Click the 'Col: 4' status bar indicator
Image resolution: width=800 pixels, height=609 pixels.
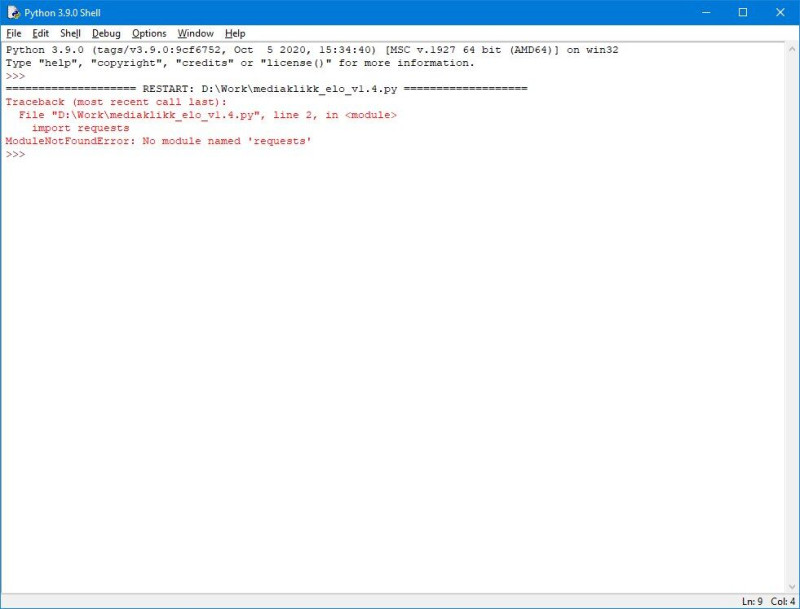coord(783,602)
